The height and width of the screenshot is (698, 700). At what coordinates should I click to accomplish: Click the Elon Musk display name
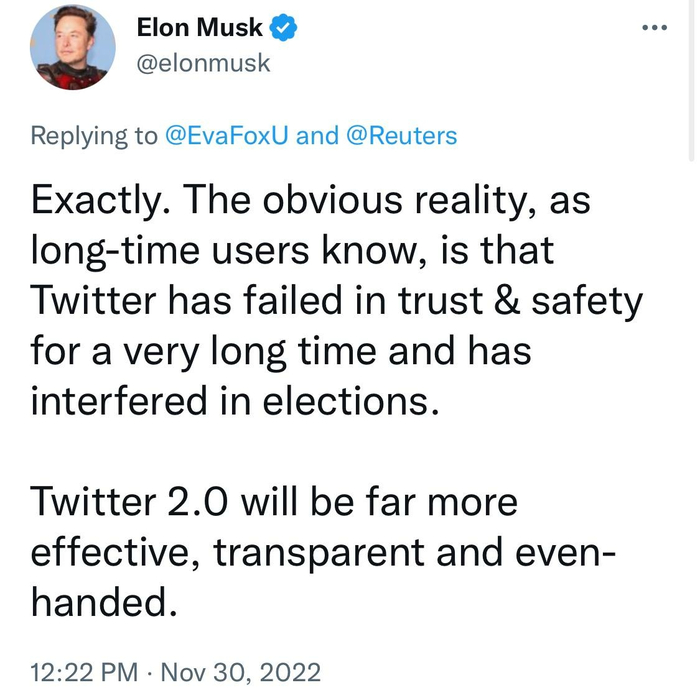click(199, 29)
